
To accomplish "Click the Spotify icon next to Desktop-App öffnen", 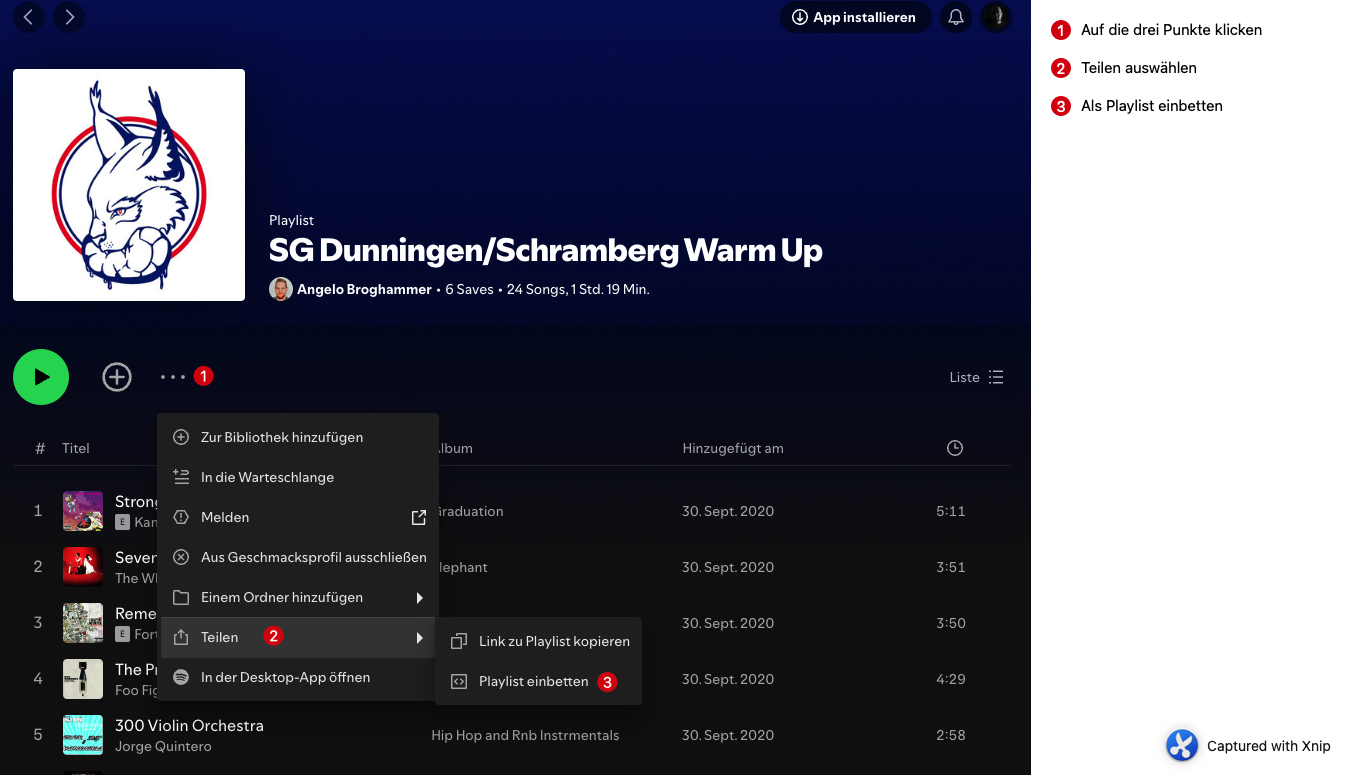I will pos(181,677).
